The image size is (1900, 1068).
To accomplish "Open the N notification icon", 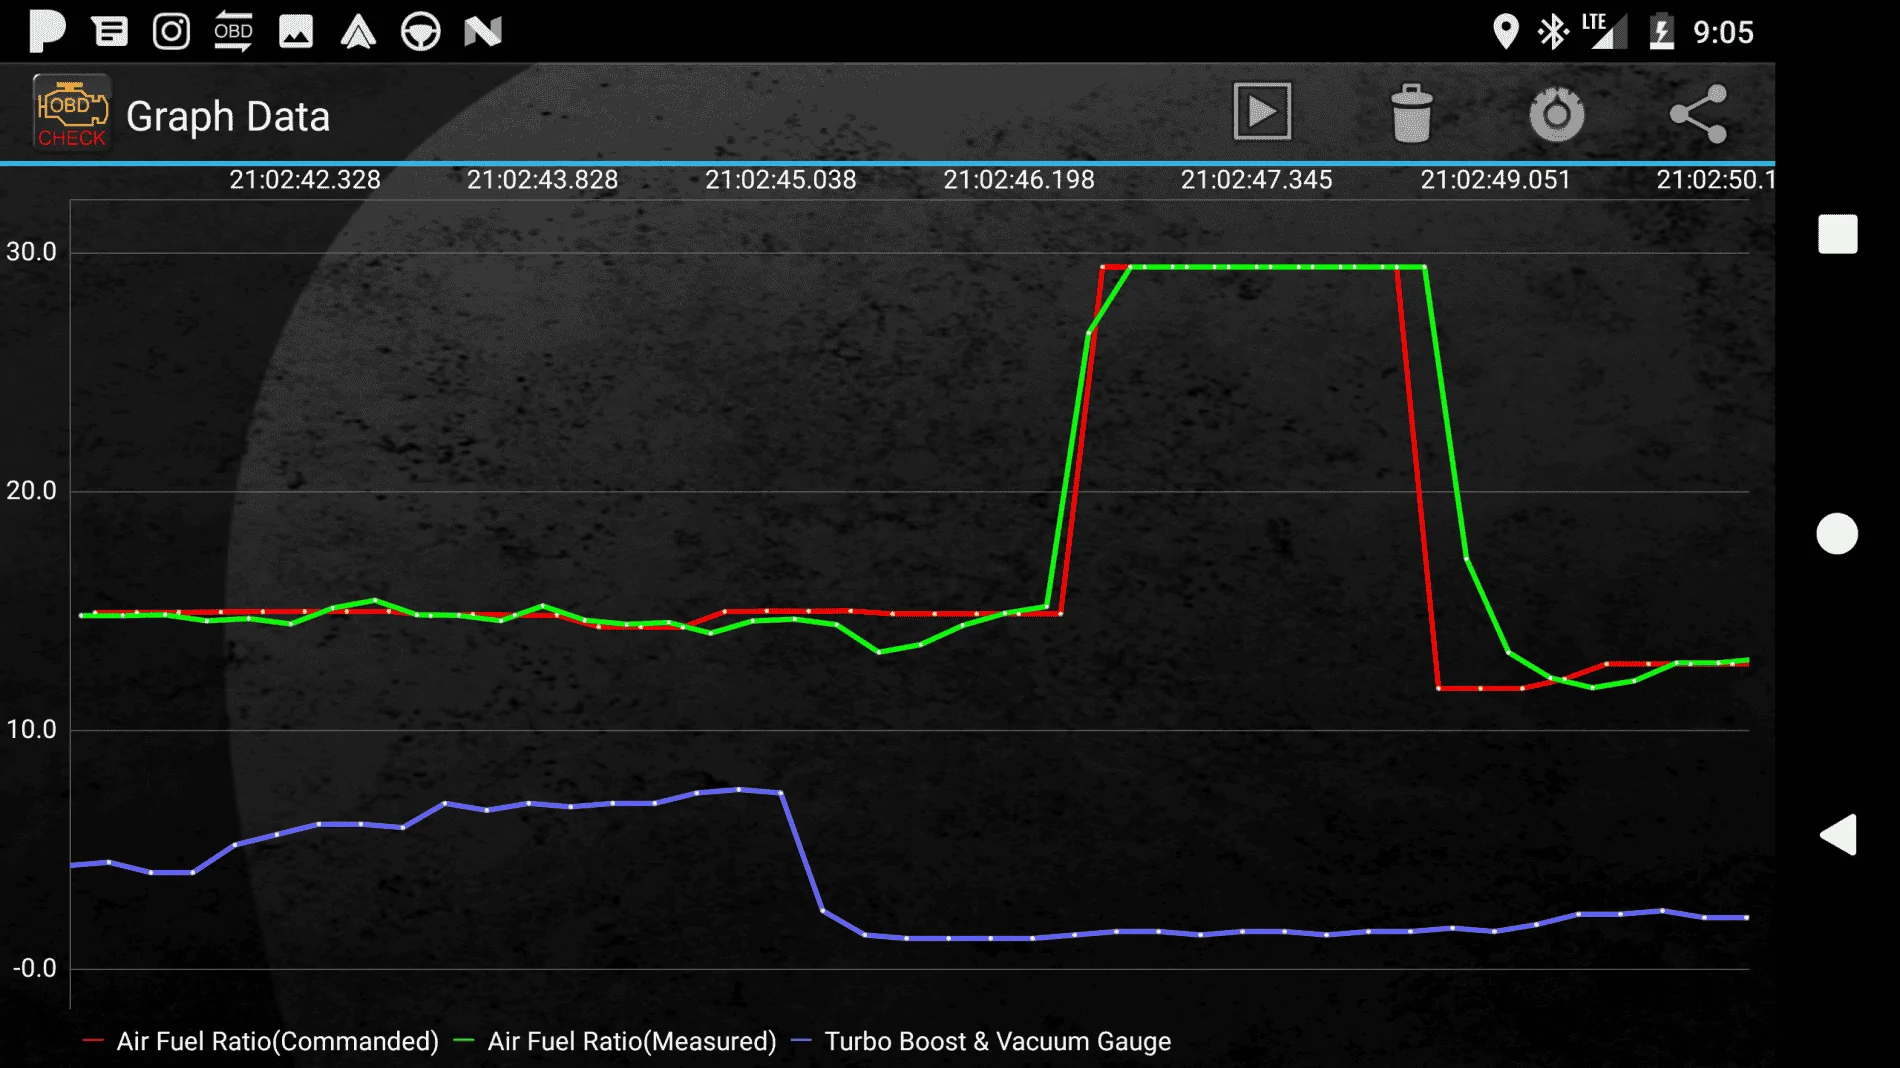I will click(483, 32).
